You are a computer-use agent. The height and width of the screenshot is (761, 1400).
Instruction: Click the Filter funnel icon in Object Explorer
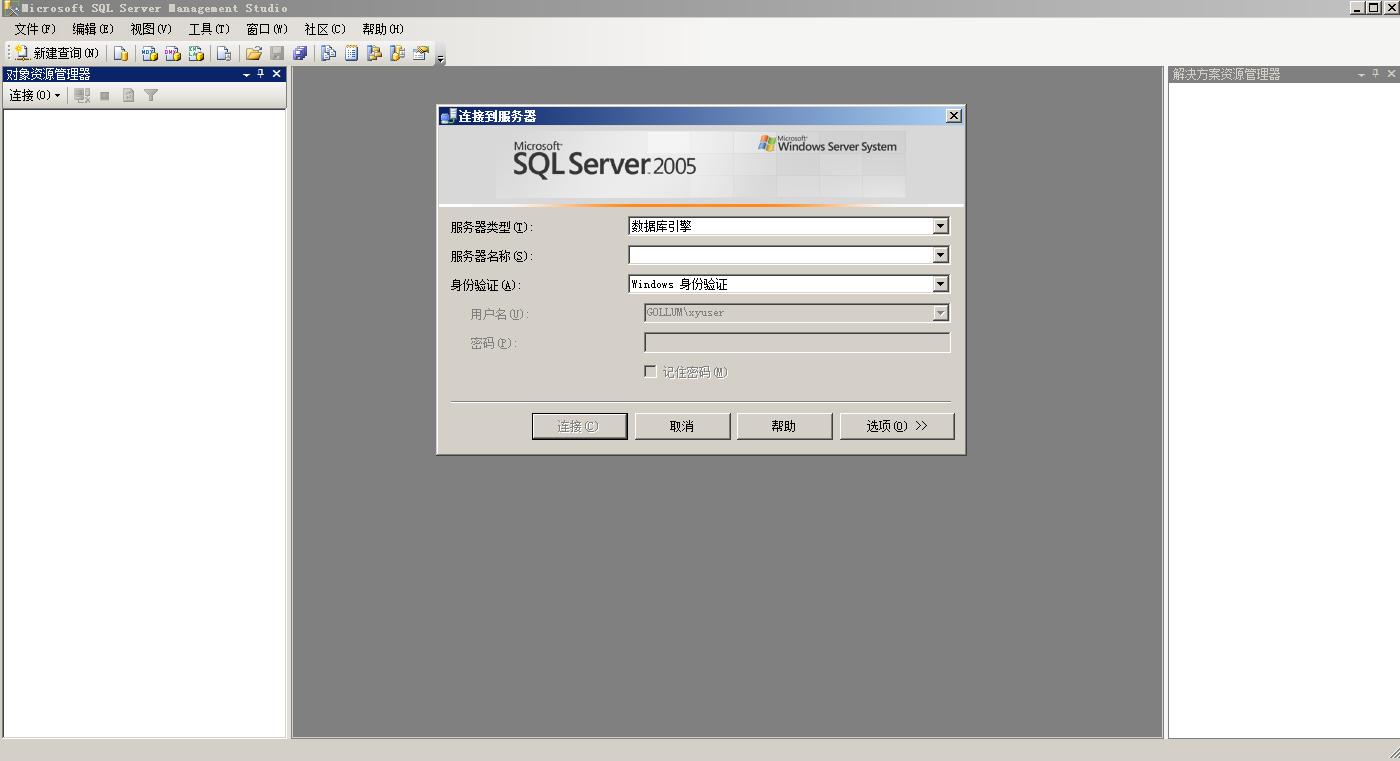pos(151,95)
